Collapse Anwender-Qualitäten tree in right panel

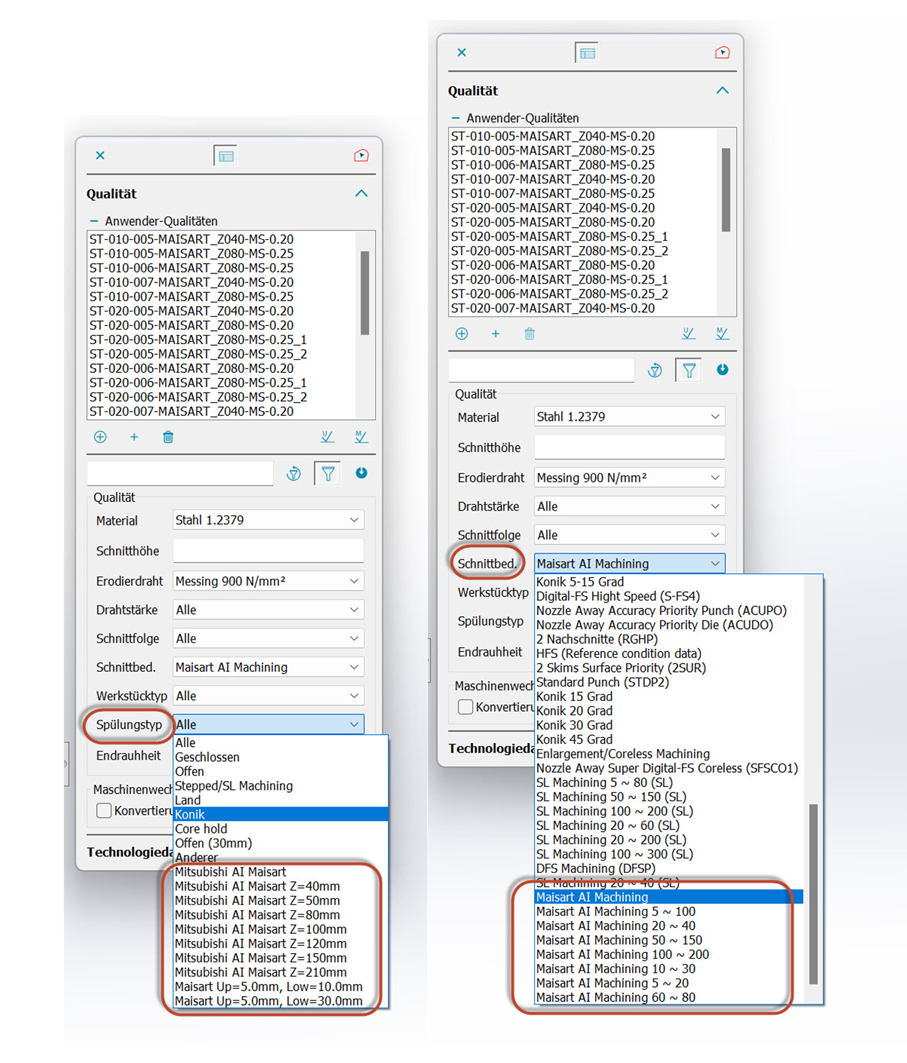tap(455, 118)
